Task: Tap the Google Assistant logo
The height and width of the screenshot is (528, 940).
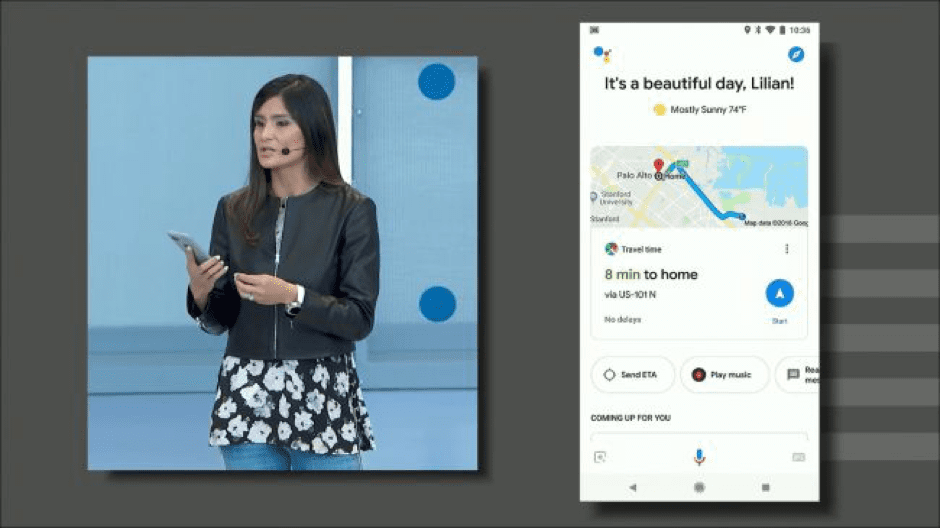Action: (x=602, y=55)
